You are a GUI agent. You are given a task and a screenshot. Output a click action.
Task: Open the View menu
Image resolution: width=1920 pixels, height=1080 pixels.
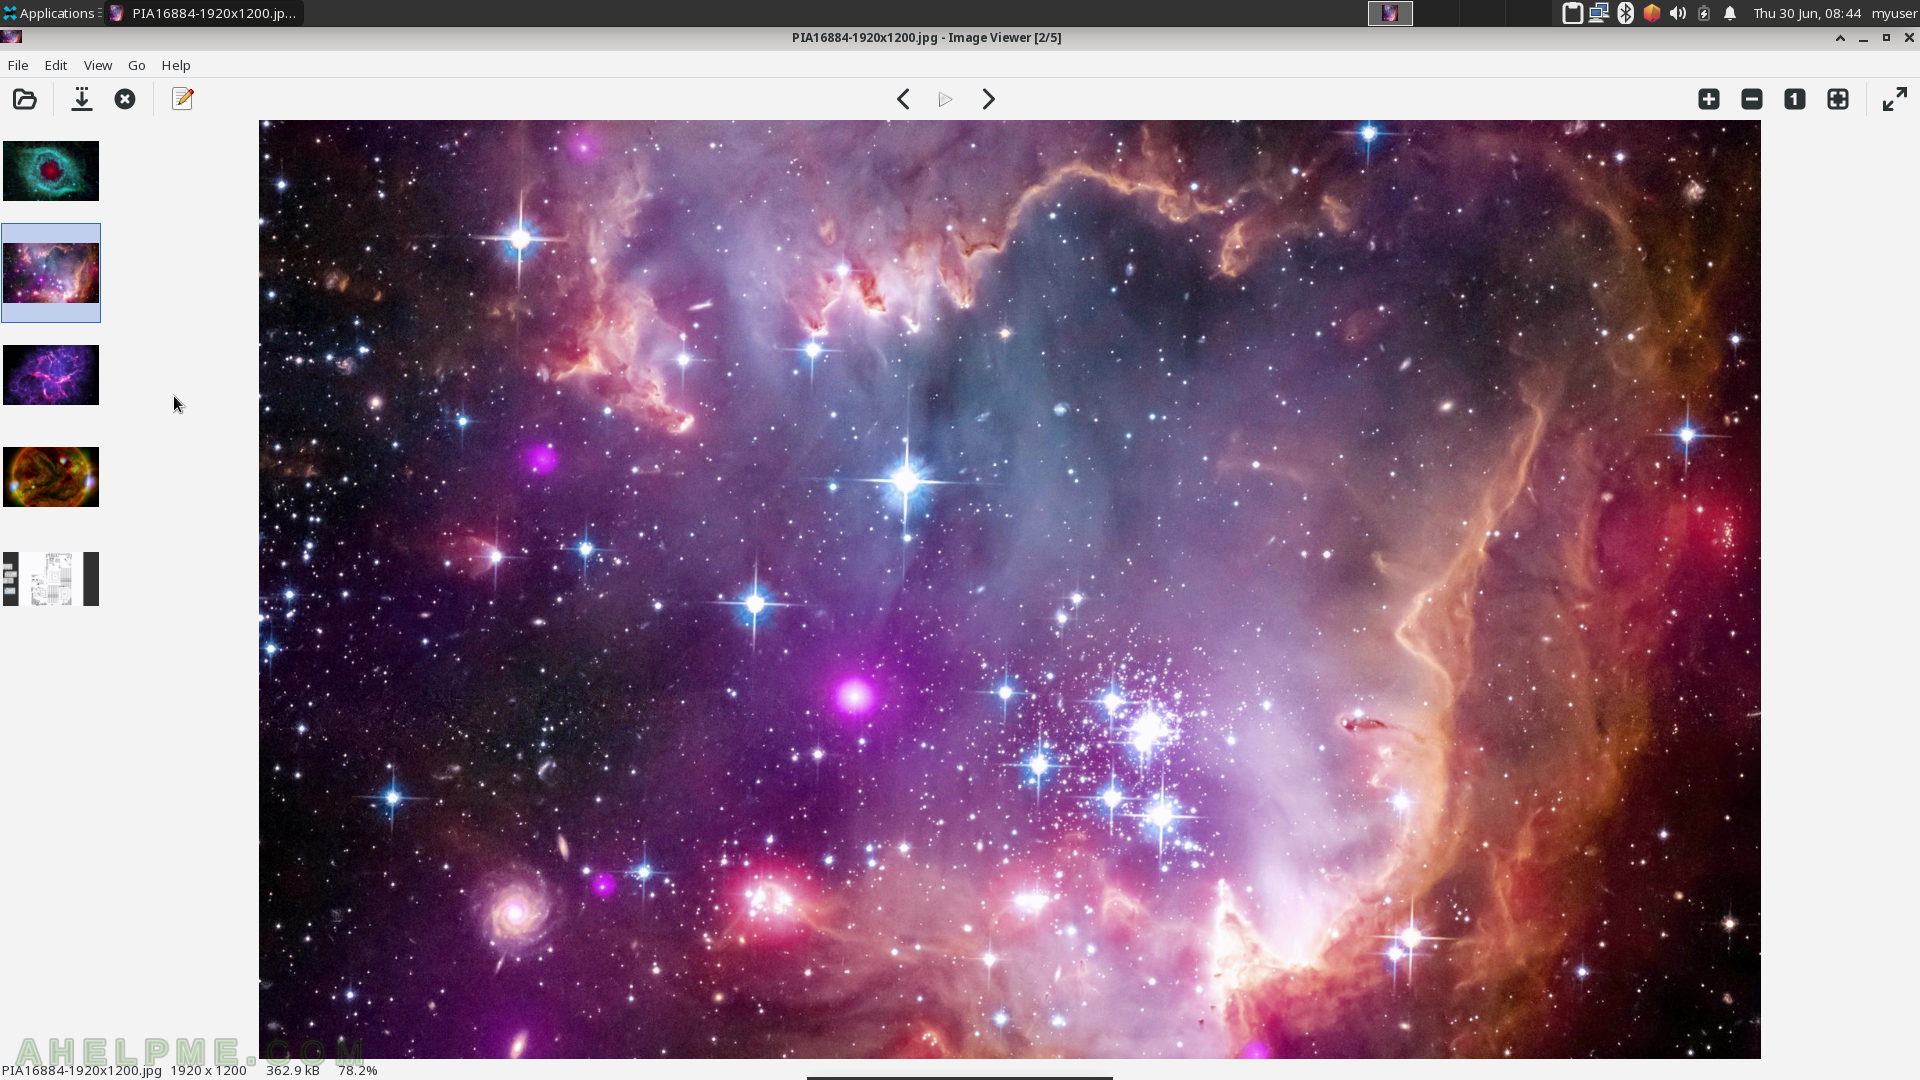point(98,65)
